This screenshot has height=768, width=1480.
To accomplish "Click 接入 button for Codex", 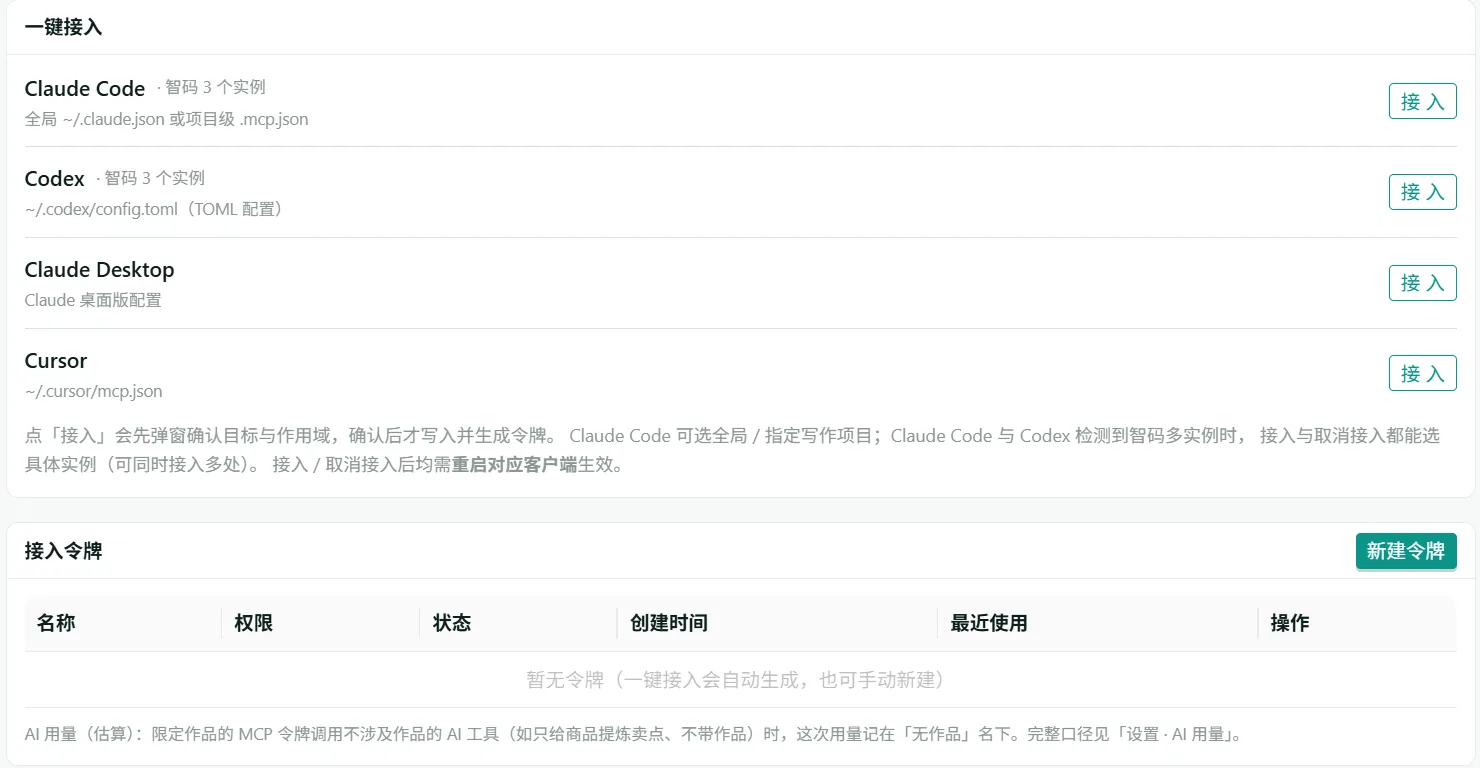I will coord(1422,192).
